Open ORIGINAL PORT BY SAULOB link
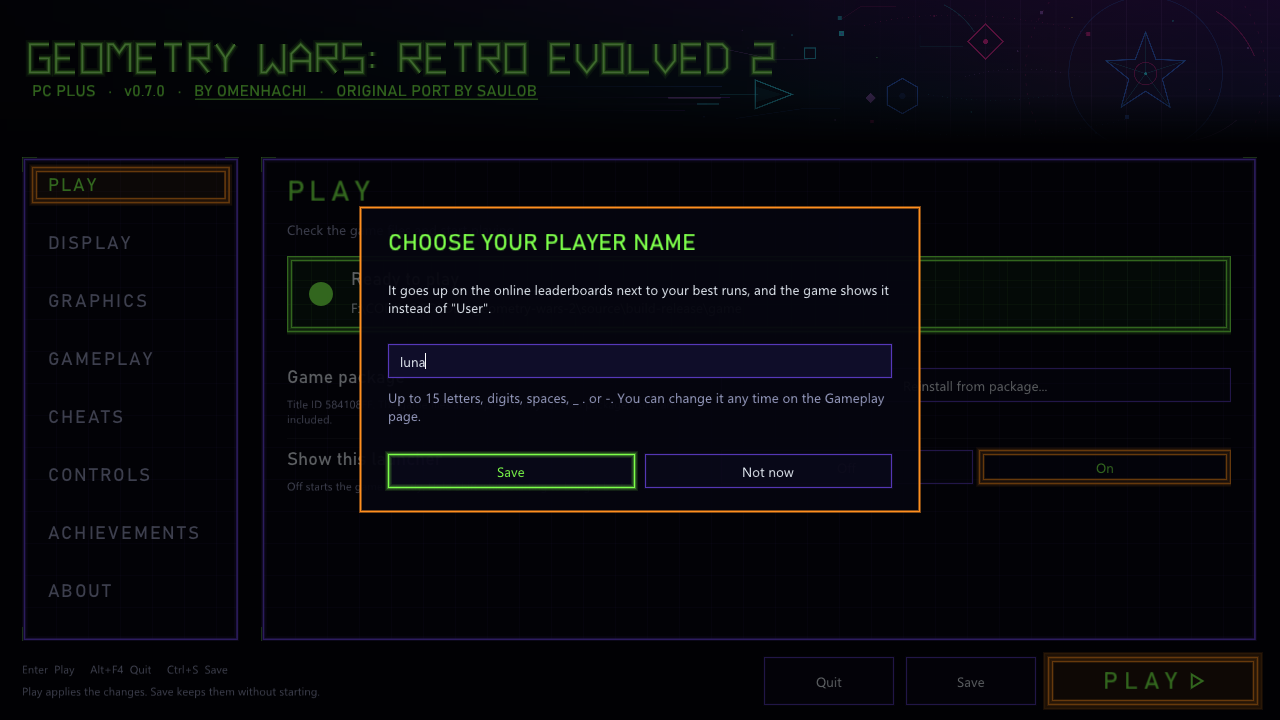The width and height of the screenshot is (1280, 720). point(436,91)
